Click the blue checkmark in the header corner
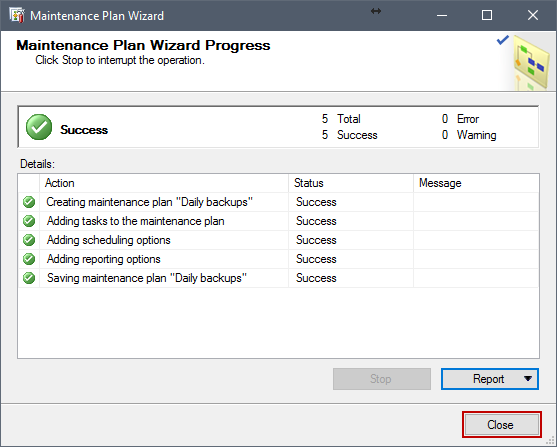 point(503,40)
